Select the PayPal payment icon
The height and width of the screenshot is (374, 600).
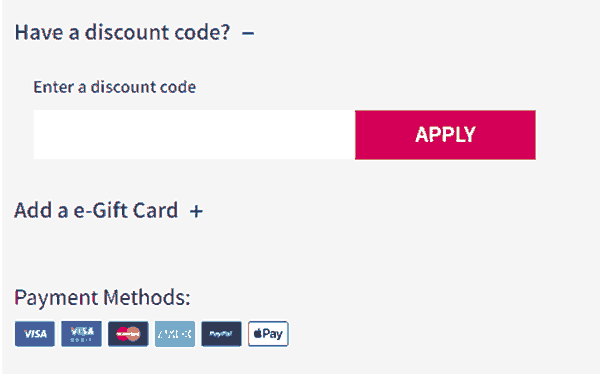(x=222, y=334)
